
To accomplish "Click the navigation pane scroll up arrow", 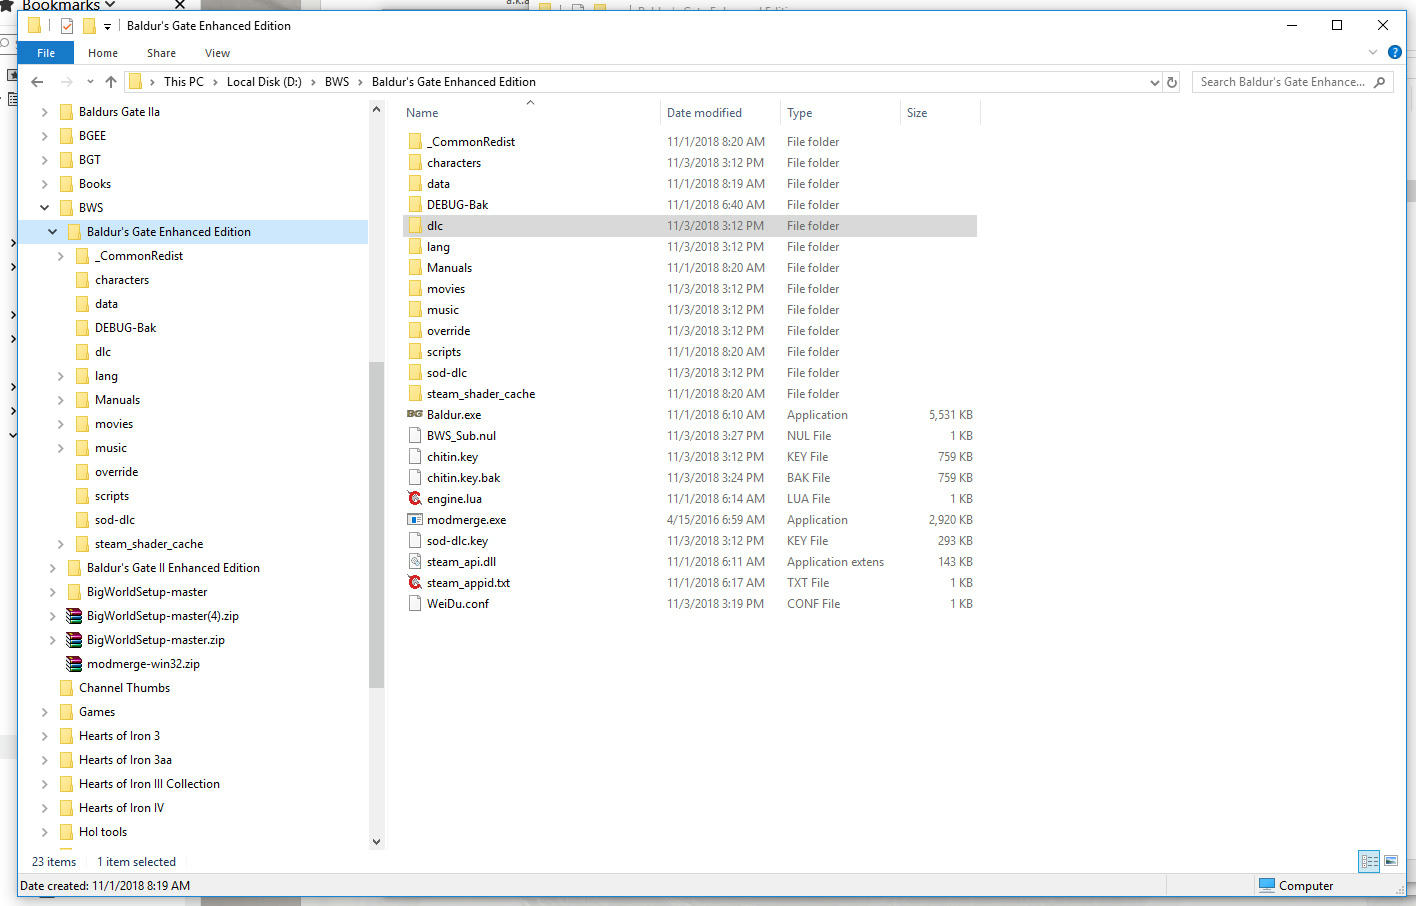I will click(377, 109).
